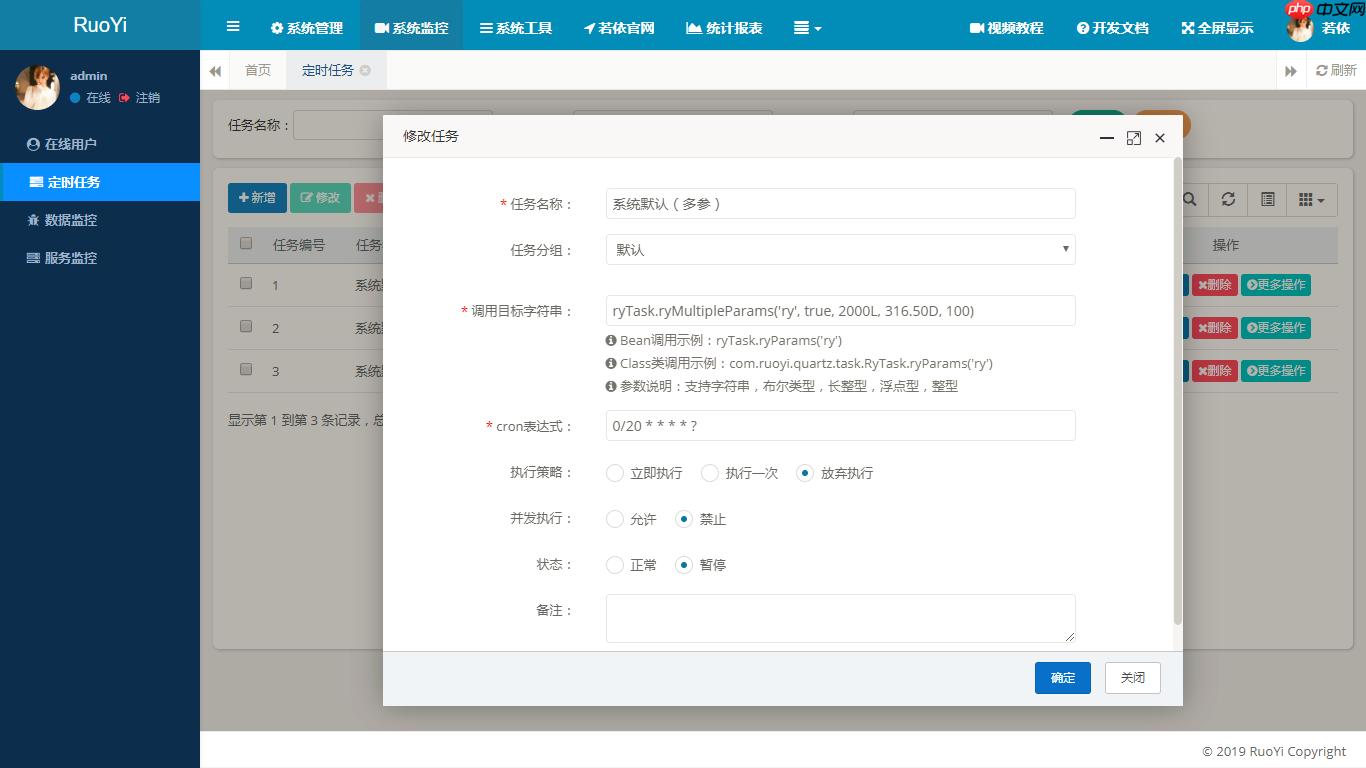Click the forward tab scroll arrow
Image resolution: width=1366 pixels, height=768 pixels.
1291,70
